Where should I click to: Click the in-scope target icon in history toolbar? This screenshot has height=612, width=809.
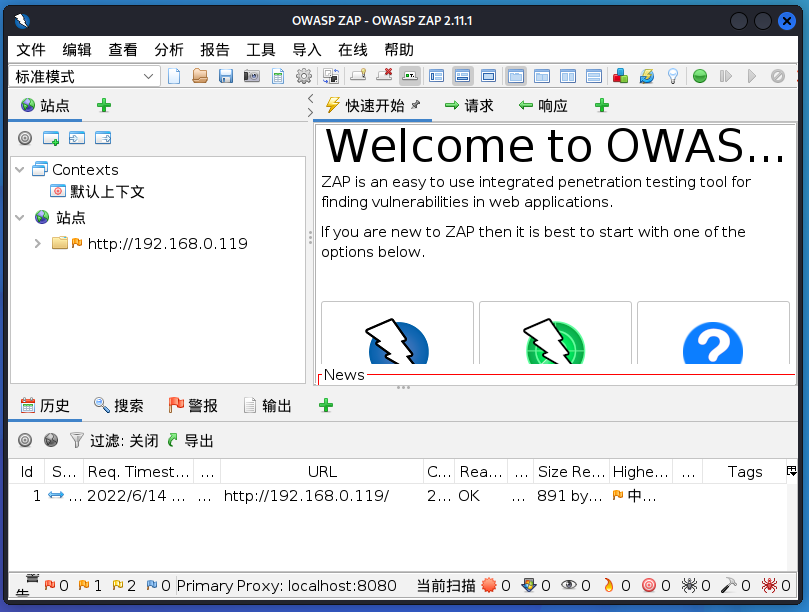pyautogui.click(x=25, y=440)
